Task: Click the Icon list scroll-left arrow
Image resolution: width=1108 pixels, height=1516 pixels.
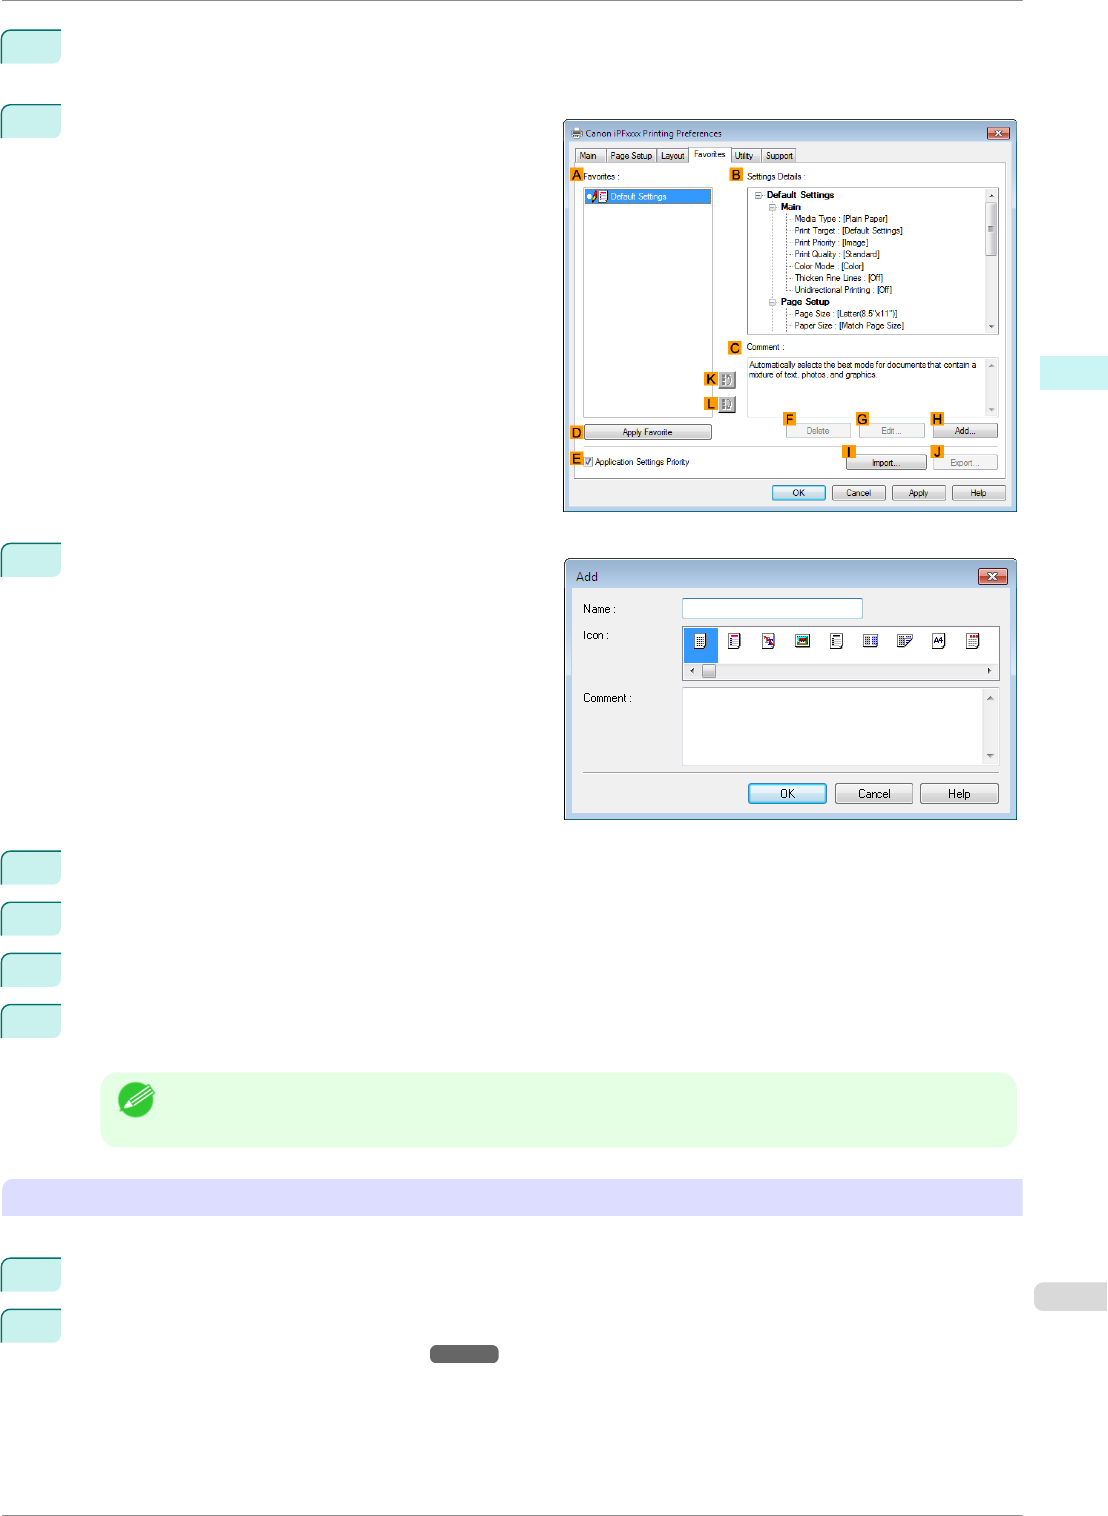Action: (692, 671)
